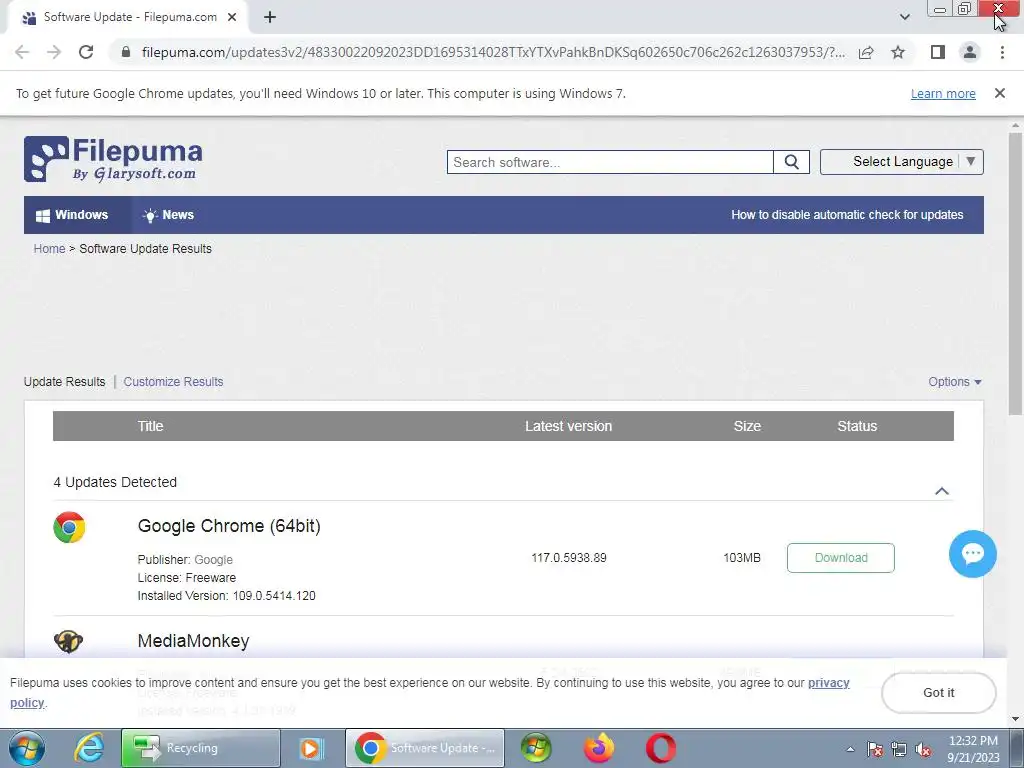This screenshot has height=768, width=1024.
Task: Click the address bar URL
Action: coord(493,52)
